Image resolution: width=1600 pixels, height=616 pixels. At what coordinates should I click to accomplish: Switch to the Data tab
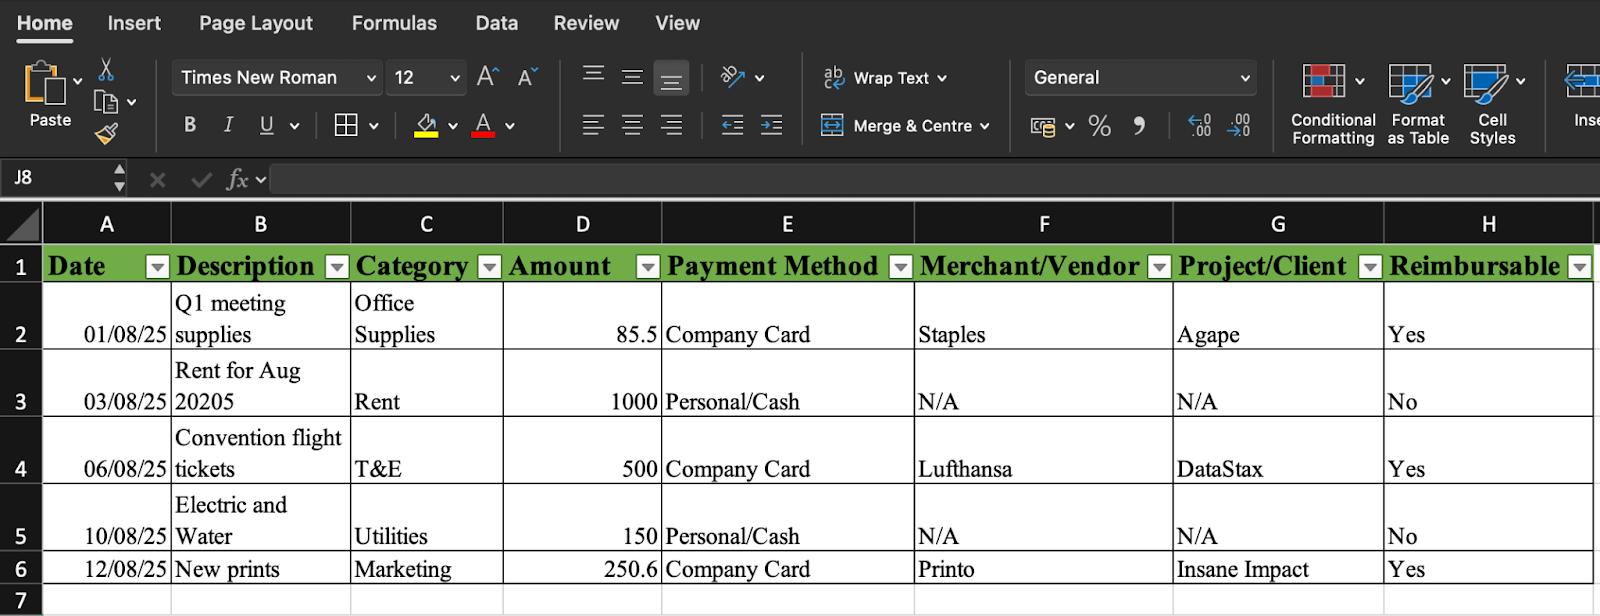click(x=497, y=23)
